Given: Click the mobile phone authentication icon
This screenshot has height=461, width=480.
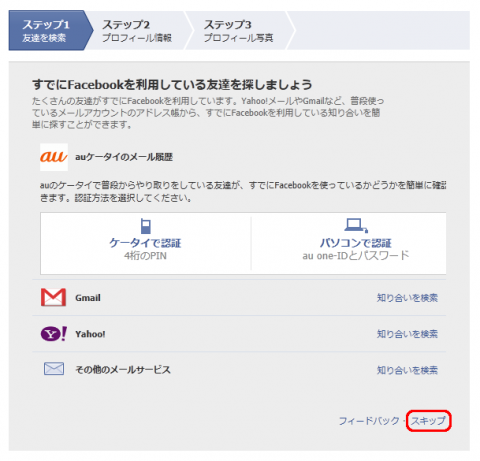Looking at the screenshot, I should pyautogui.click(x=146, y=226).
